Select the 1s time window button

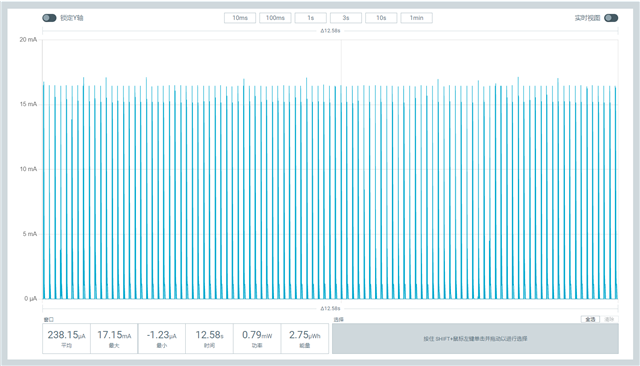(x=311, y=18)
